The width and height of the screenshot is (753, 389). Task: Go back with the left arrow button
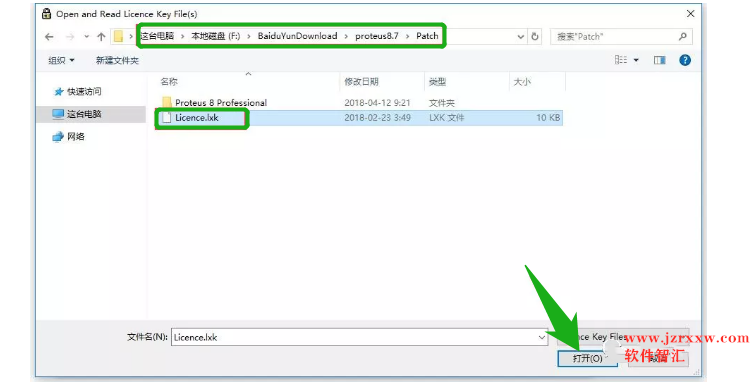[x=49, y=36]
